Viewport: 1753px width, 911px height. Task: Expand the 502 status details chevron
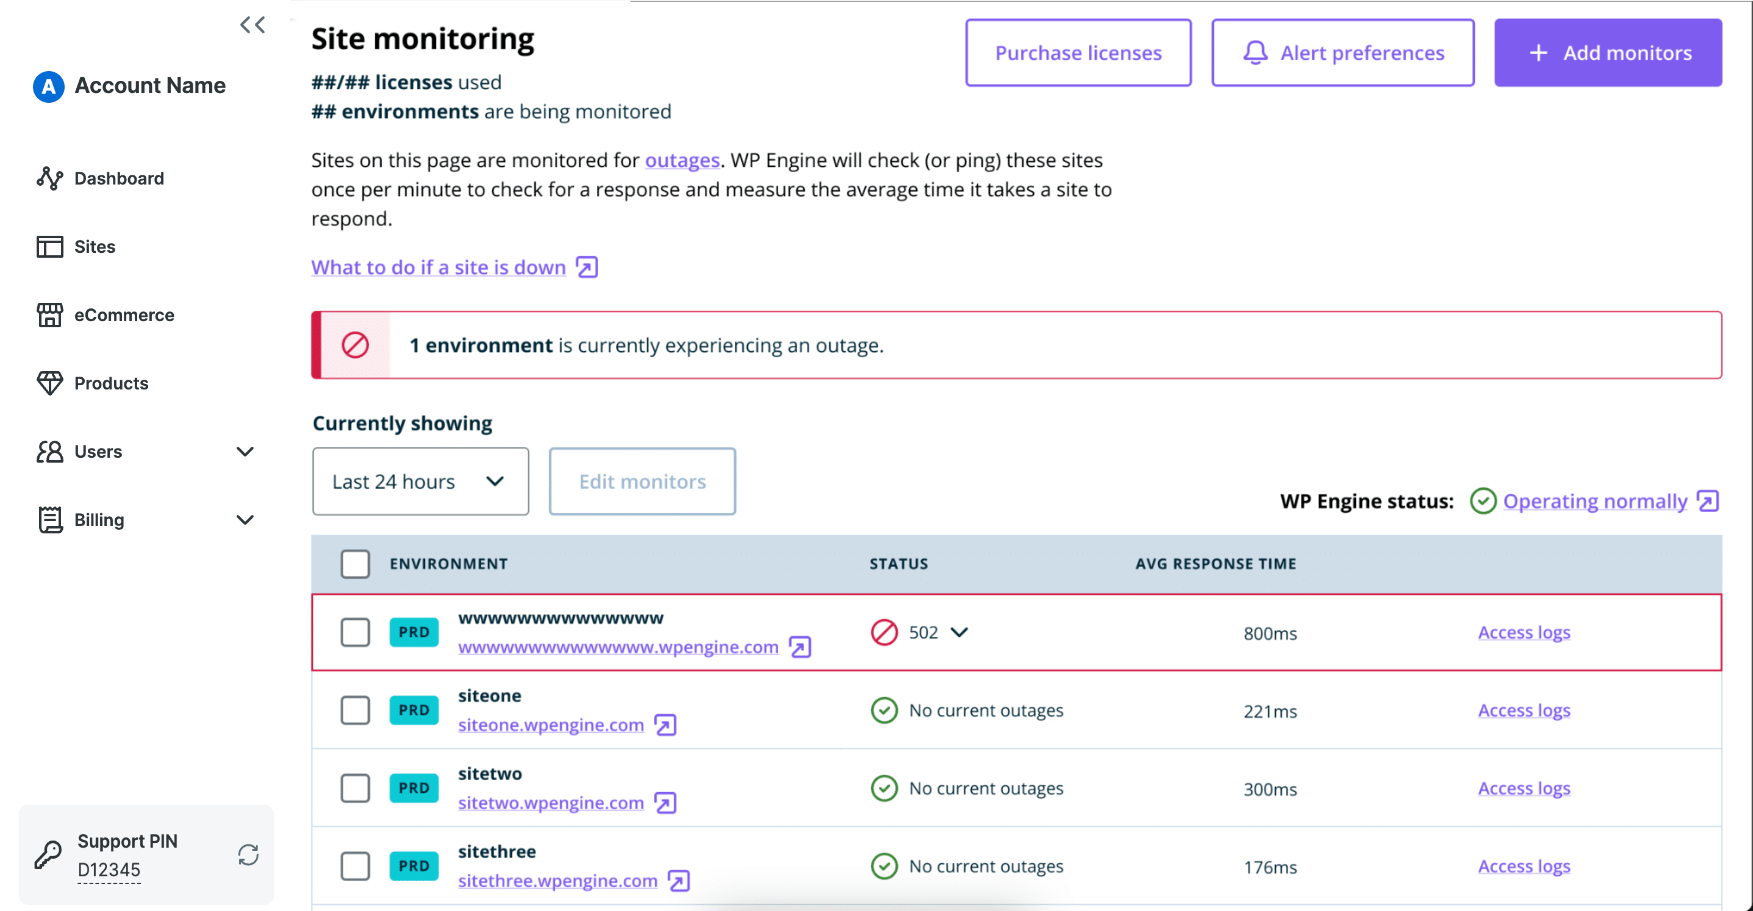pyautogui.click(x=960, y=632)
